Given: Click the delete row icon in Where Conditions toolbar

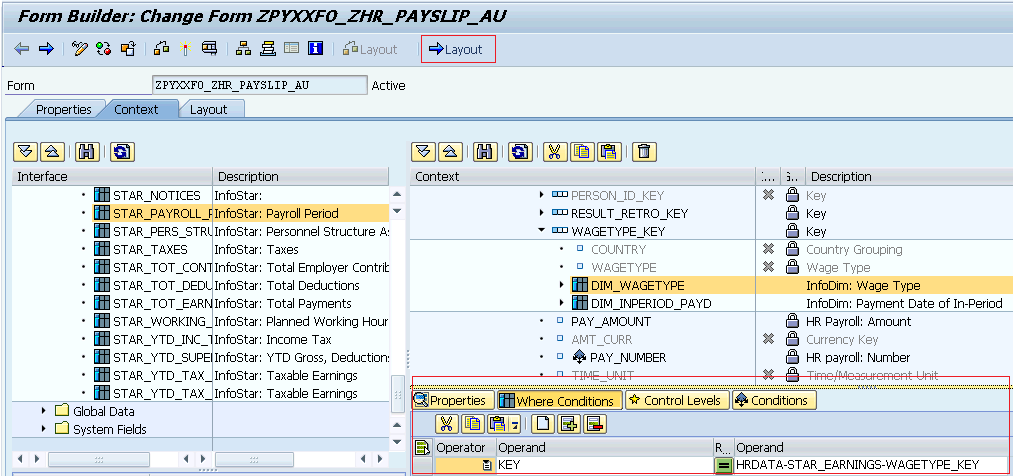Looking at the screenshot, I should coord(595,424).
